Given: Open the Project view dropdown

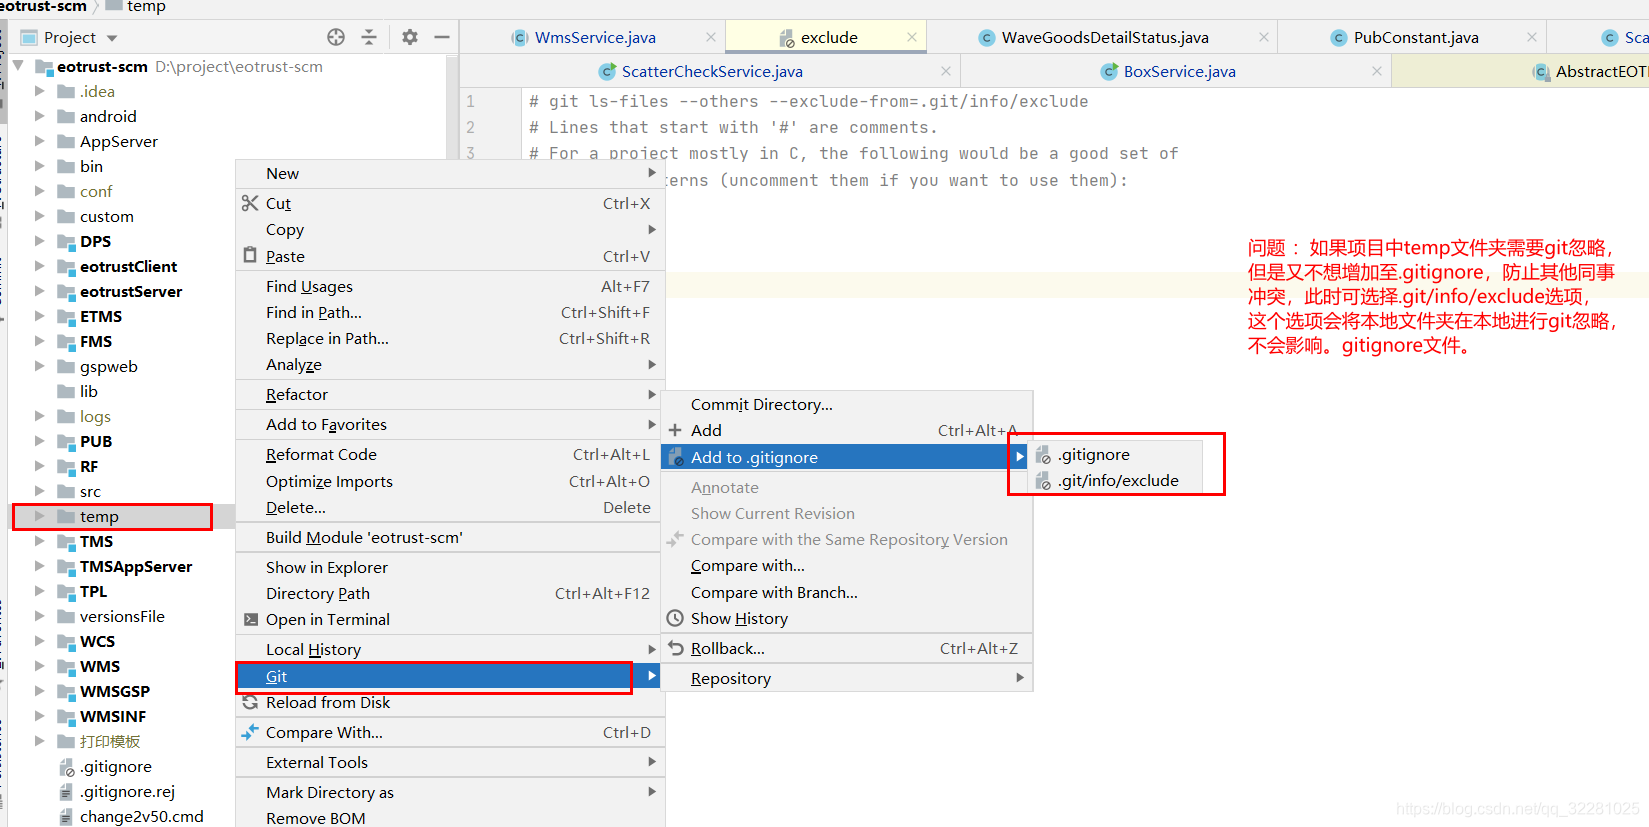Looking at the screenshot, I should click(x=112, y=38).
